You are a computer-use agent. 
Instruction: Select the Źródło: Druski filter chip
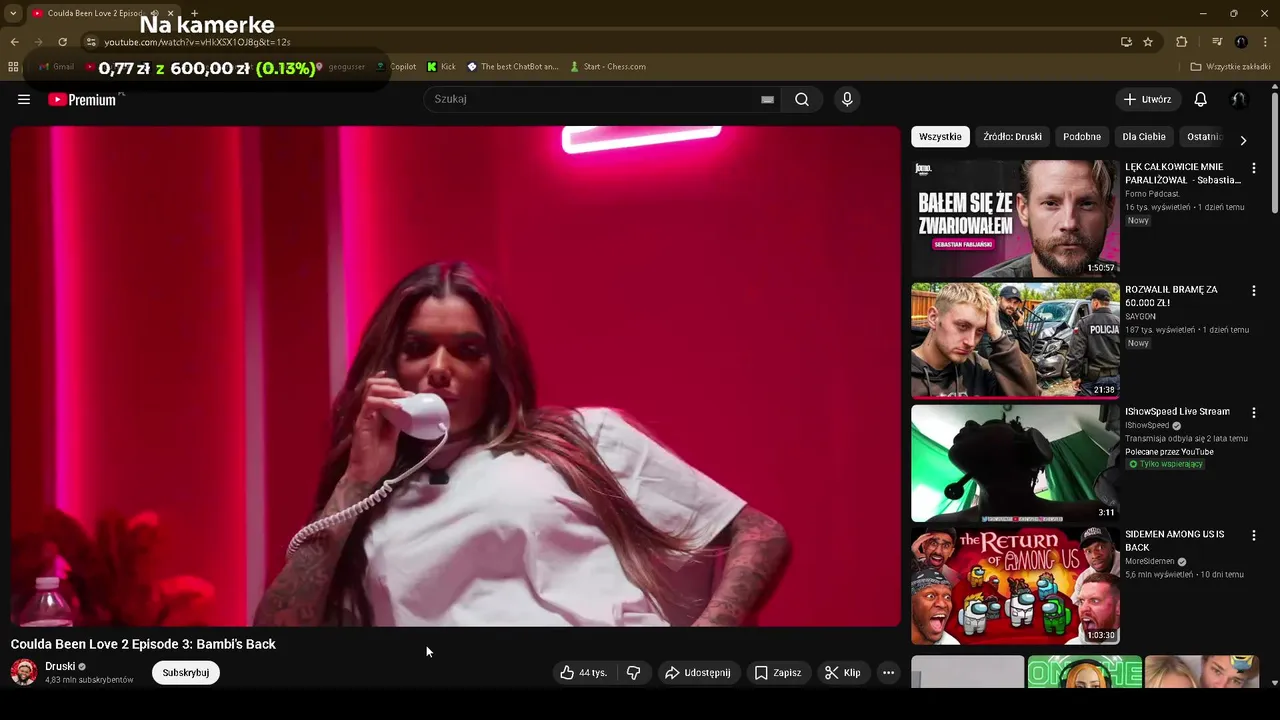coord(1012,137)
